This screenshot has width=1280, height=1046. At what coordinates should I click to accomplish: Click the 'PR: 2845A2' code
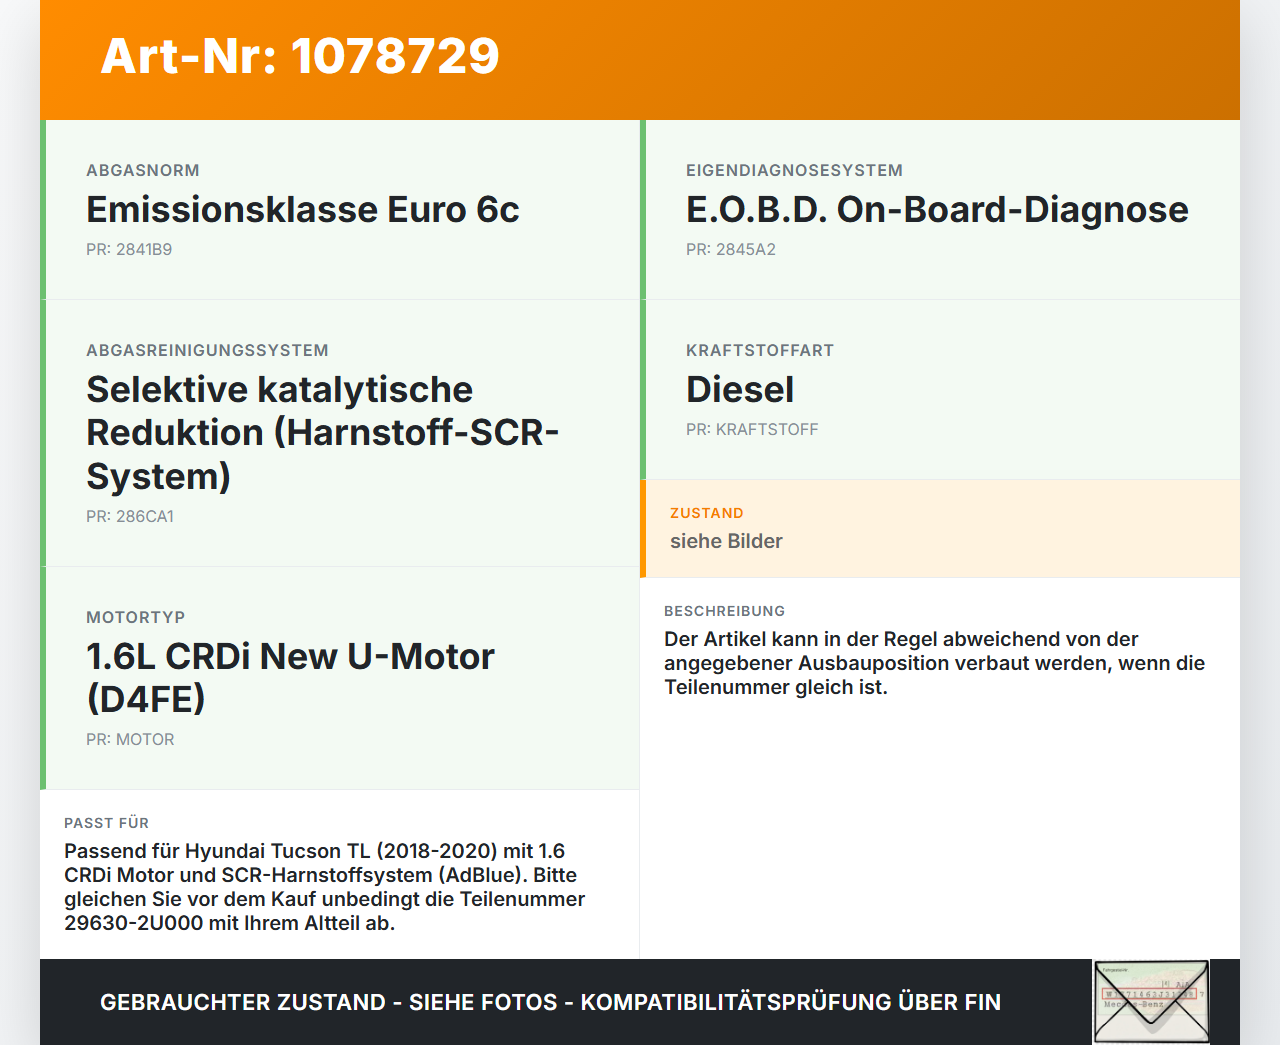pyautogui.click(x=731, y=250)
